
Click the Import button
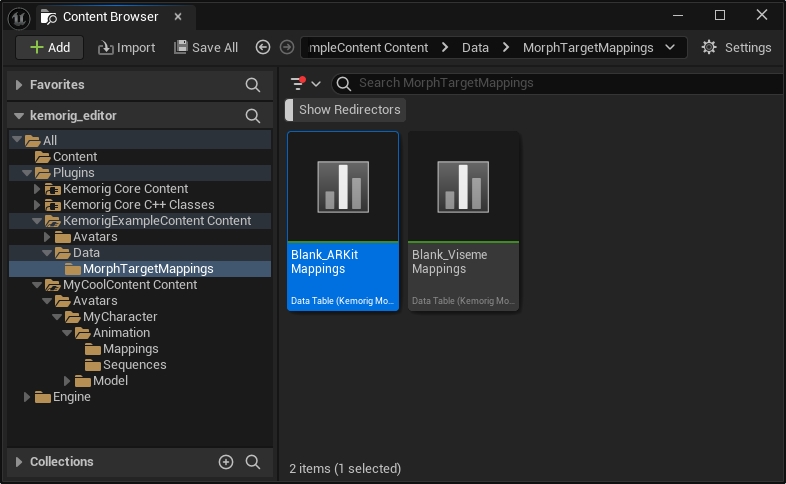(x=126, y=47)
